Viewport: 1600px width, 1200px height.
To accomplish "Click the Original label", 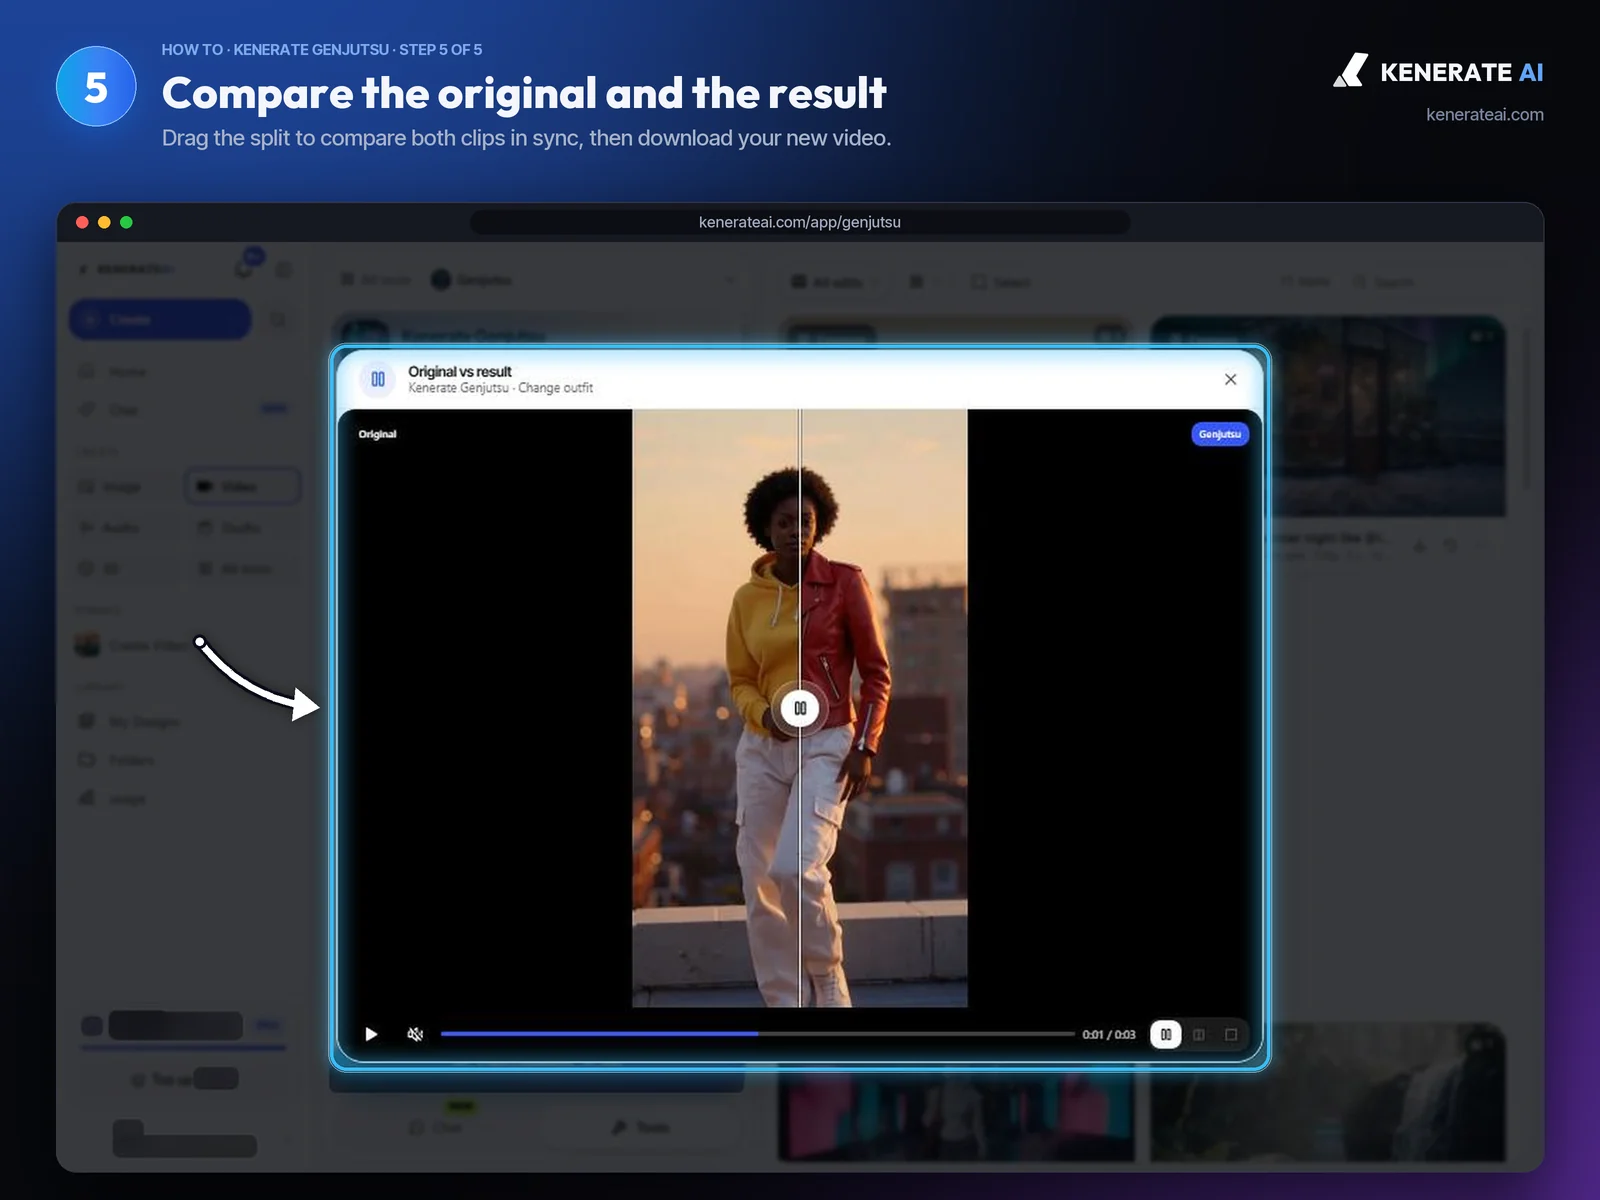I will coord(378,434).
